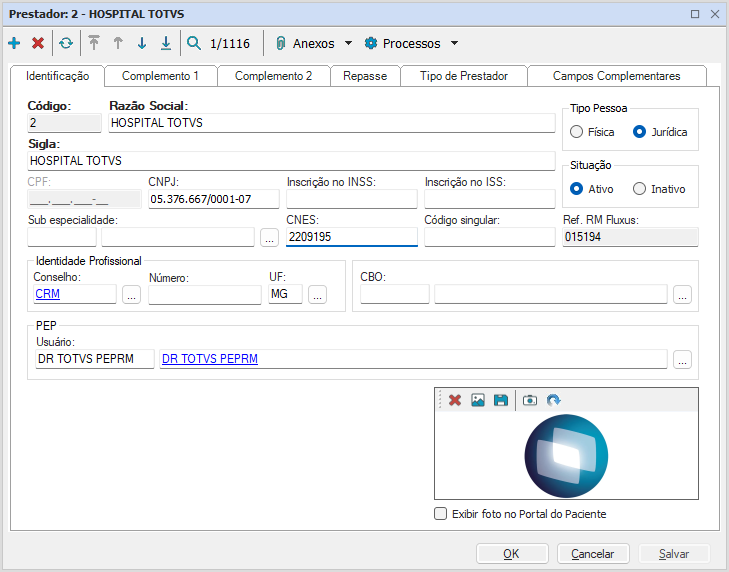Open the Complemento 1 tab
Viewport: 729px width, 572px height.
[x=160, y=76]
